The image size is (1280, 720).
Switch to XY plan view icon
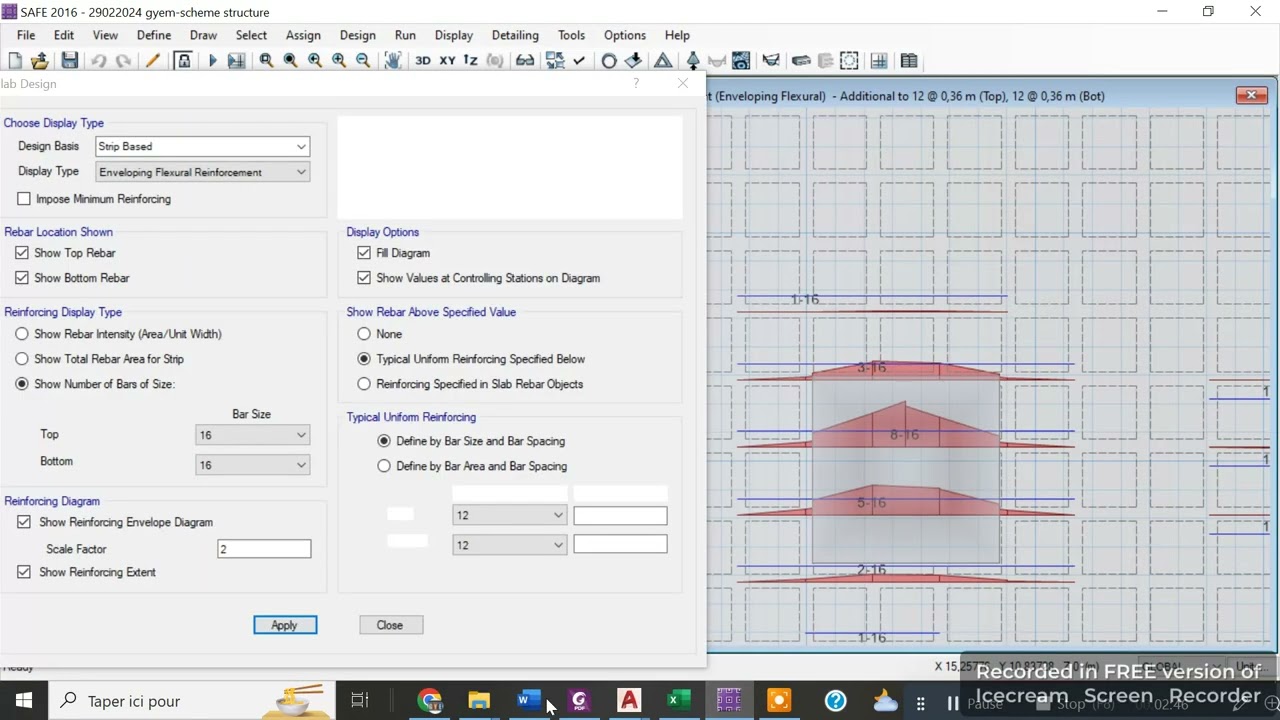click(447, 61)
